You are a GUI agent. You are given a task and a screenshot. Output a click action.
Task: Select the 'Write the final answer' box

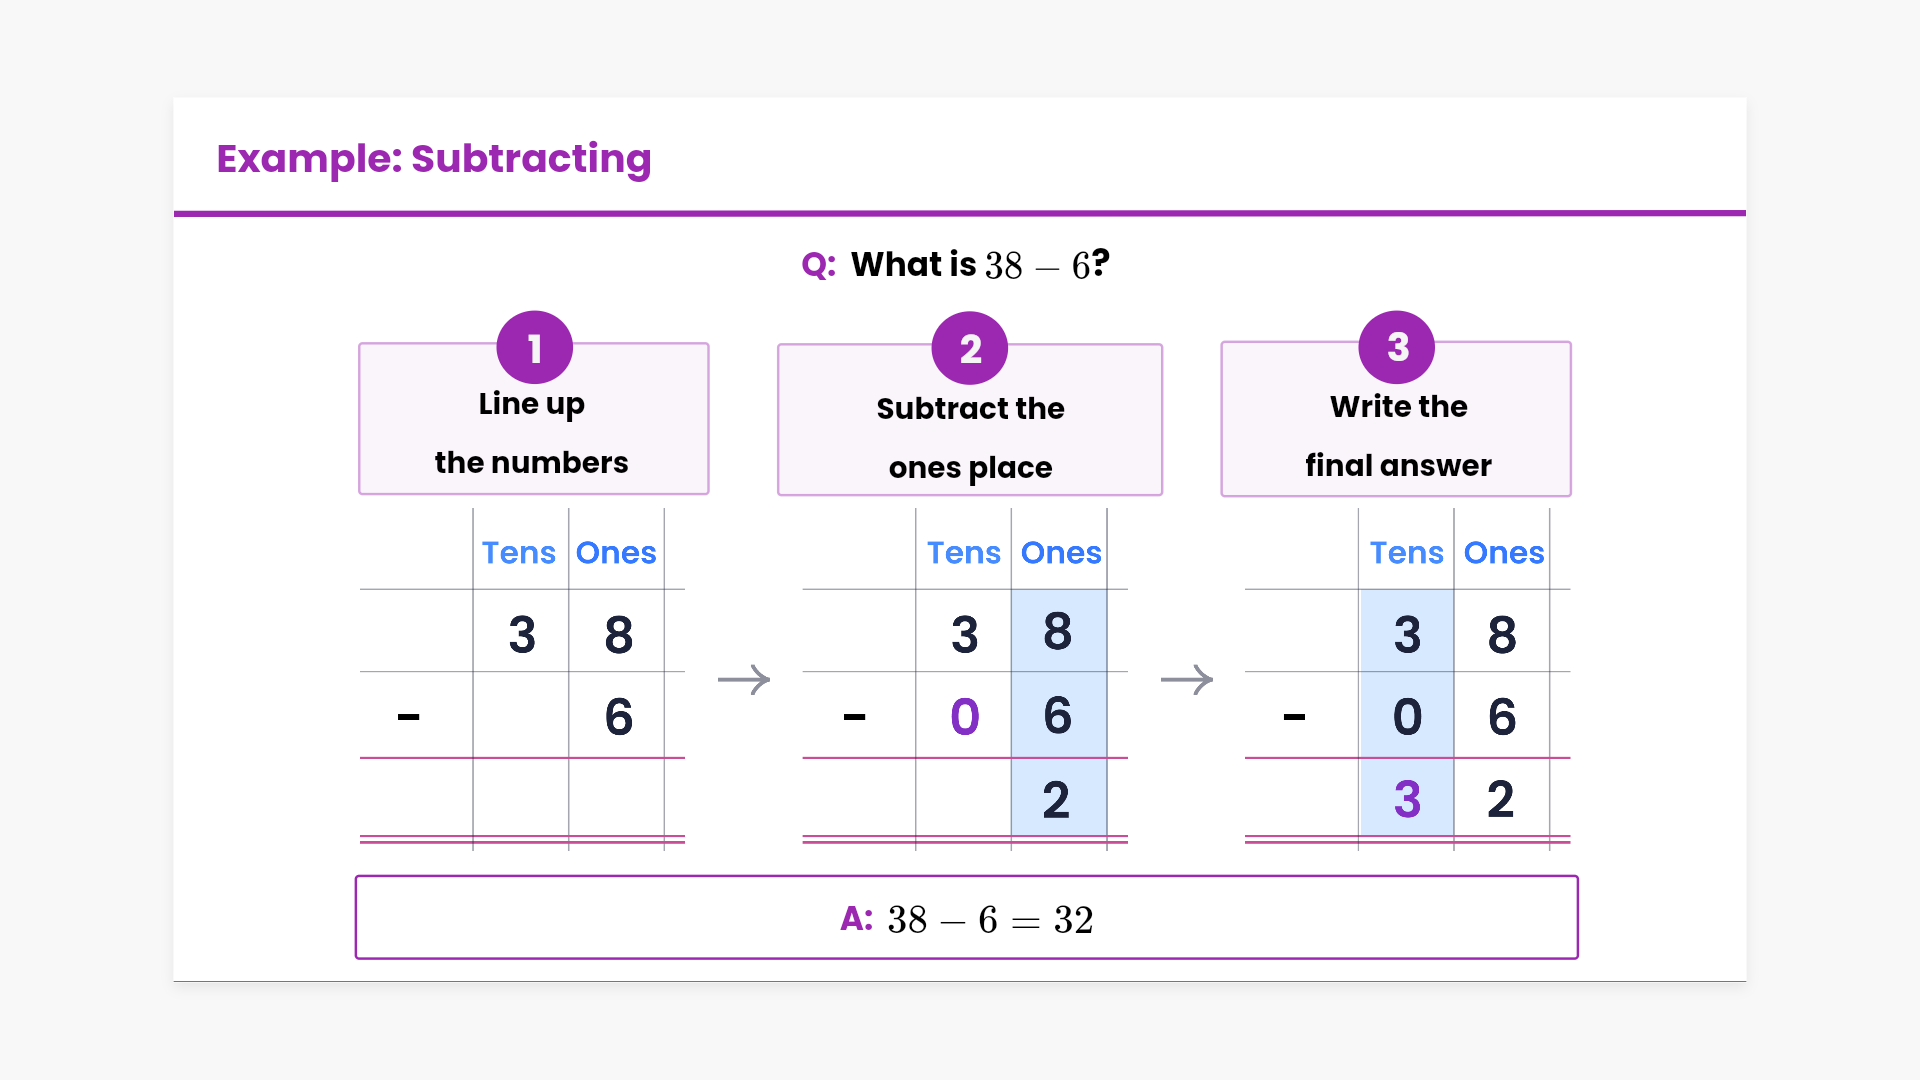coord(1396,437)
